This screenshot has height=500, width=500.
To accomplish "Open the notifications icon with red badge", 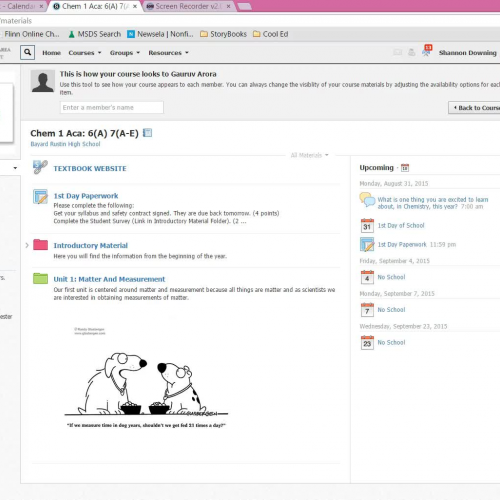I will 426,50.
